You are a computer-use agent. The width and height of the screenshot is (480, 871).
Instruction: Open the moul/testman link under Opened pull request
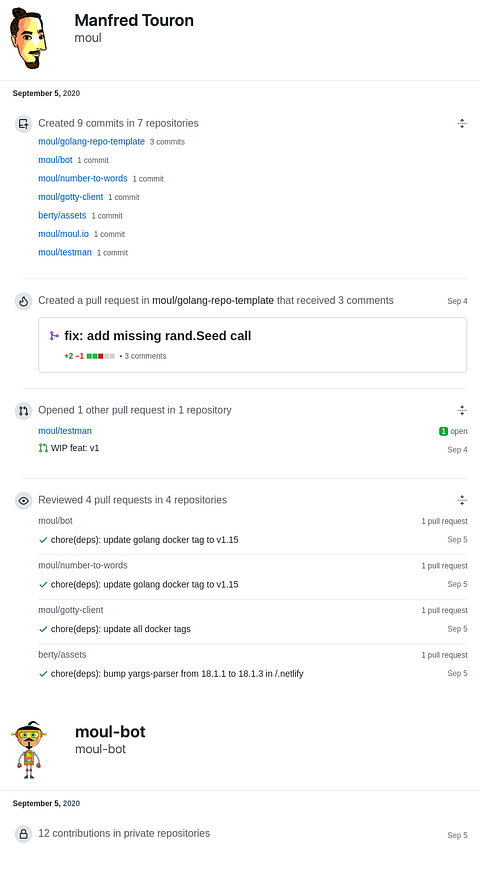[65, 431]
